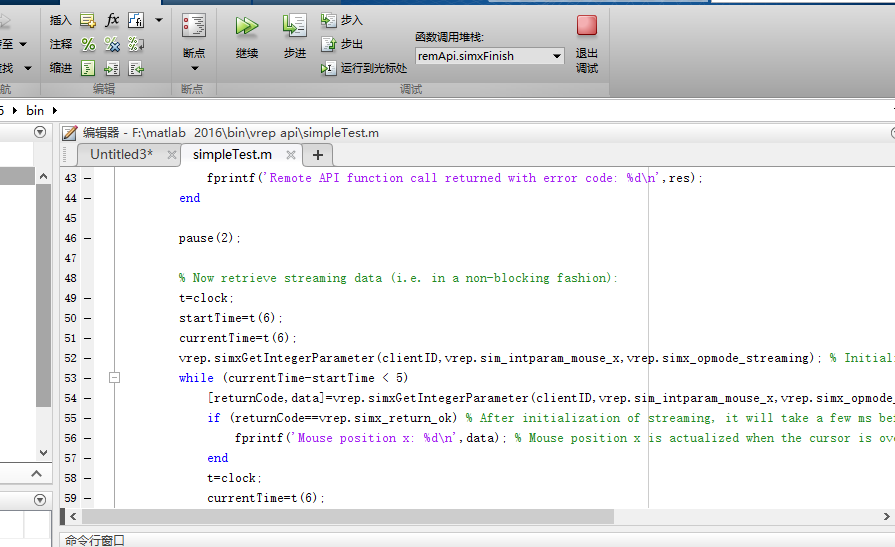Collapse the left panel with up chevron
Screen dimensions: 895x547
click(37, 473)
